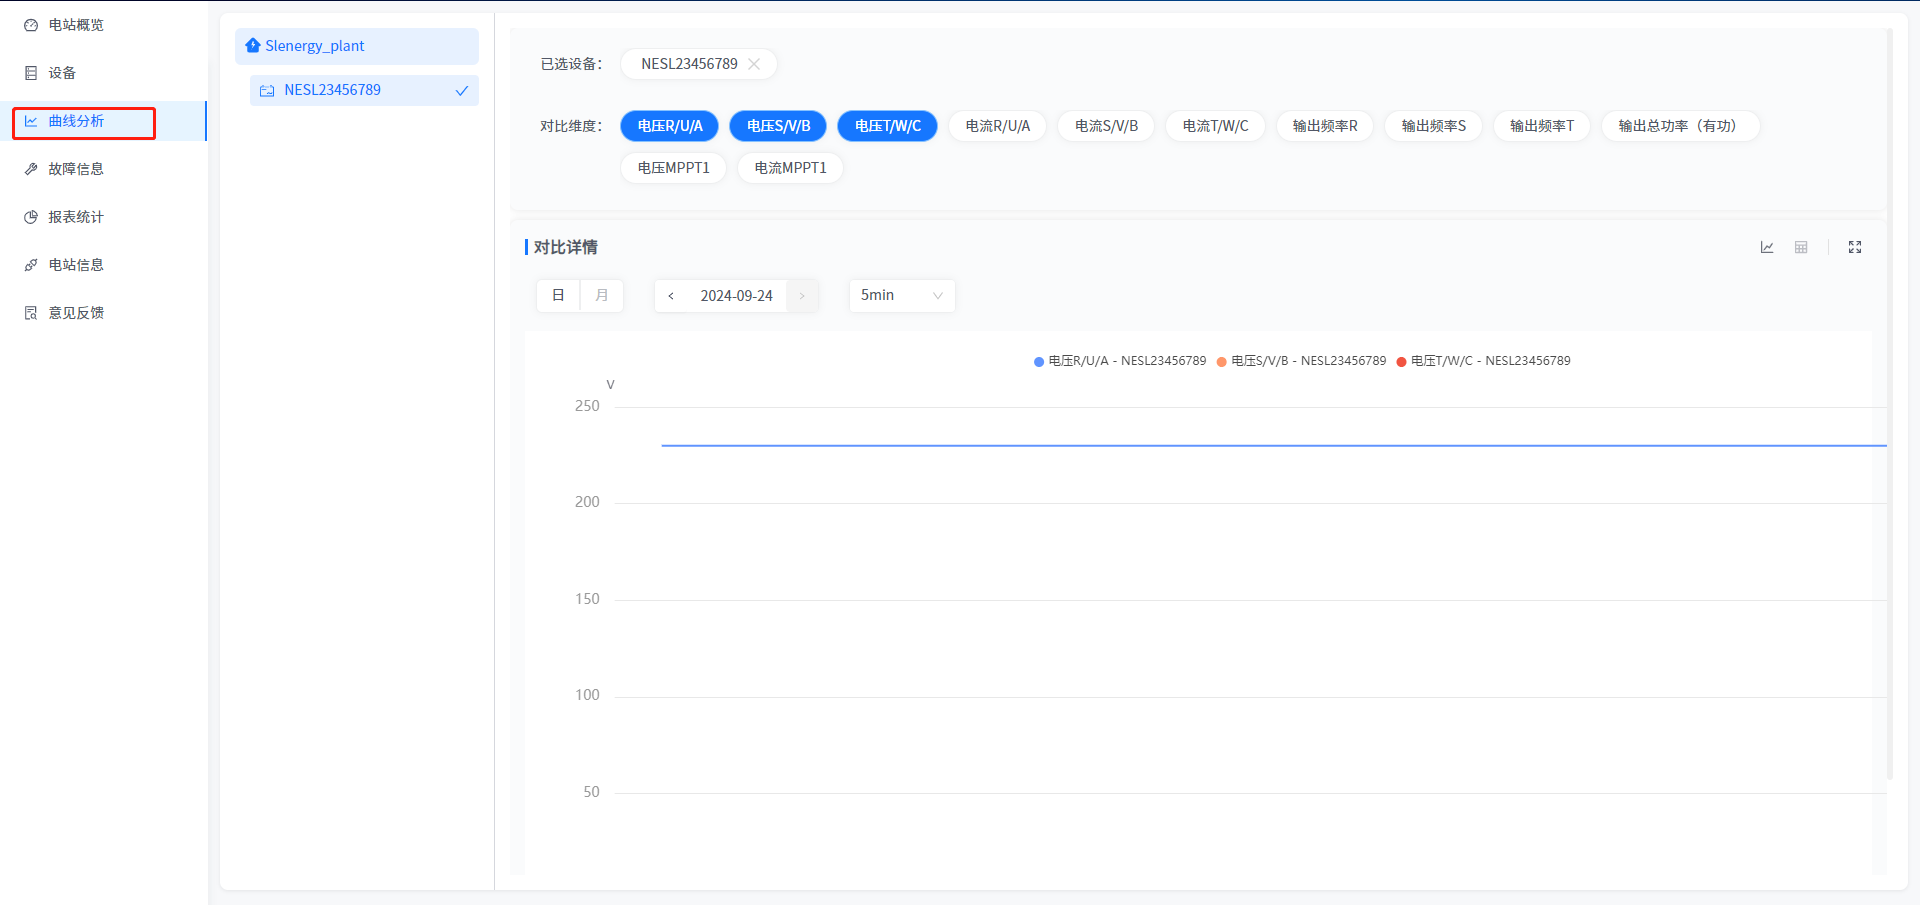1920x905 pixels.
Task: Go to previous date arrow
Action: coord(671,296)
